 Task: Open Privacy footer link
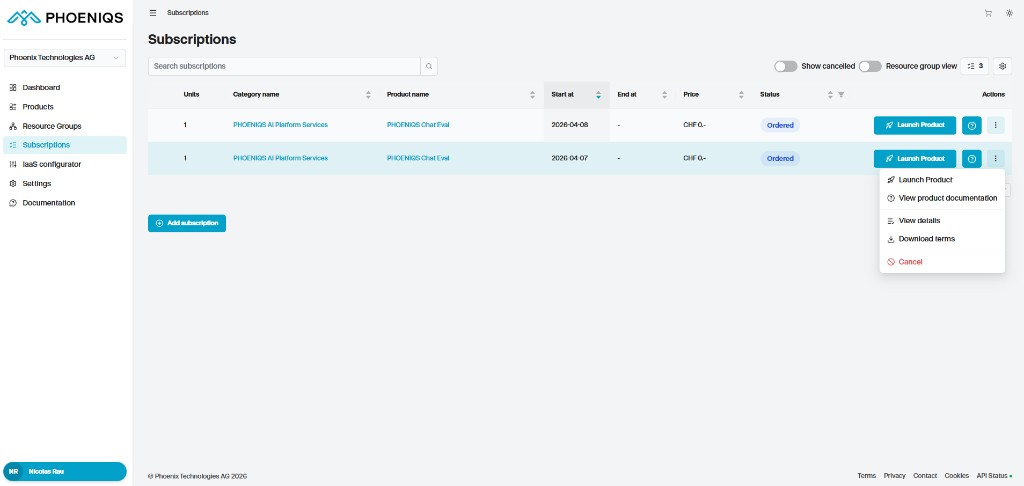pyautogui.click(x=895, y=476)
